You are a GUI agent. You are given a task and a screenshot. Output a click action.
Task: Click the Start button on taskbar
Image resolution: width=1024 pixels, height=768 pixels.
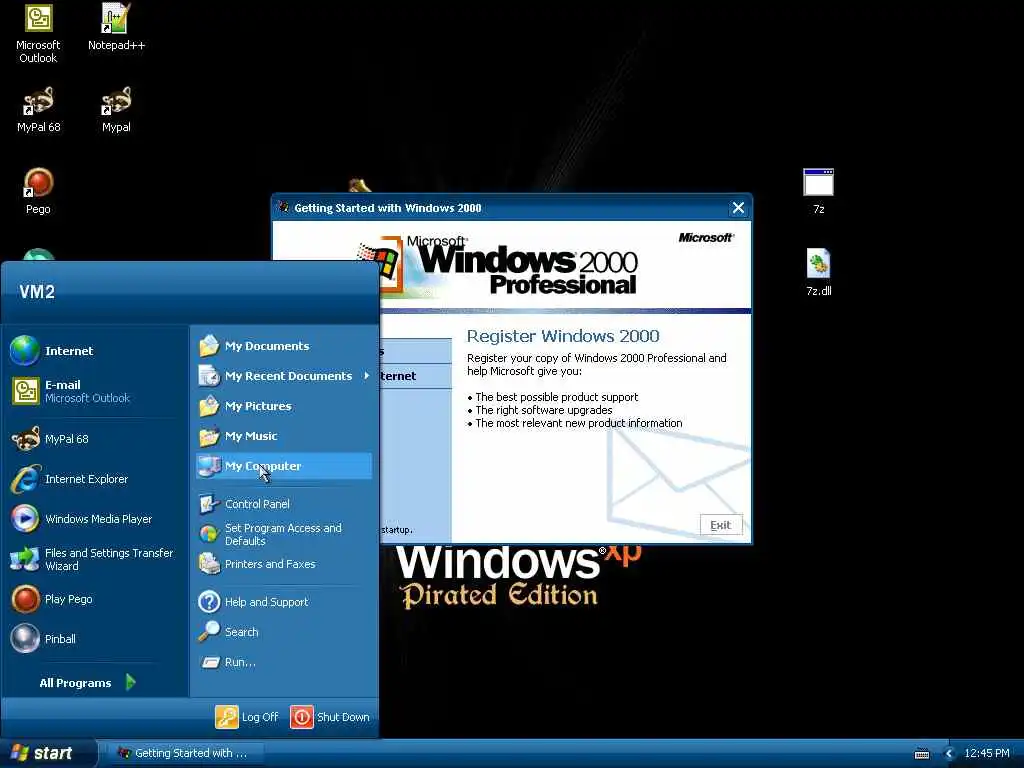(x=47, y=753)
